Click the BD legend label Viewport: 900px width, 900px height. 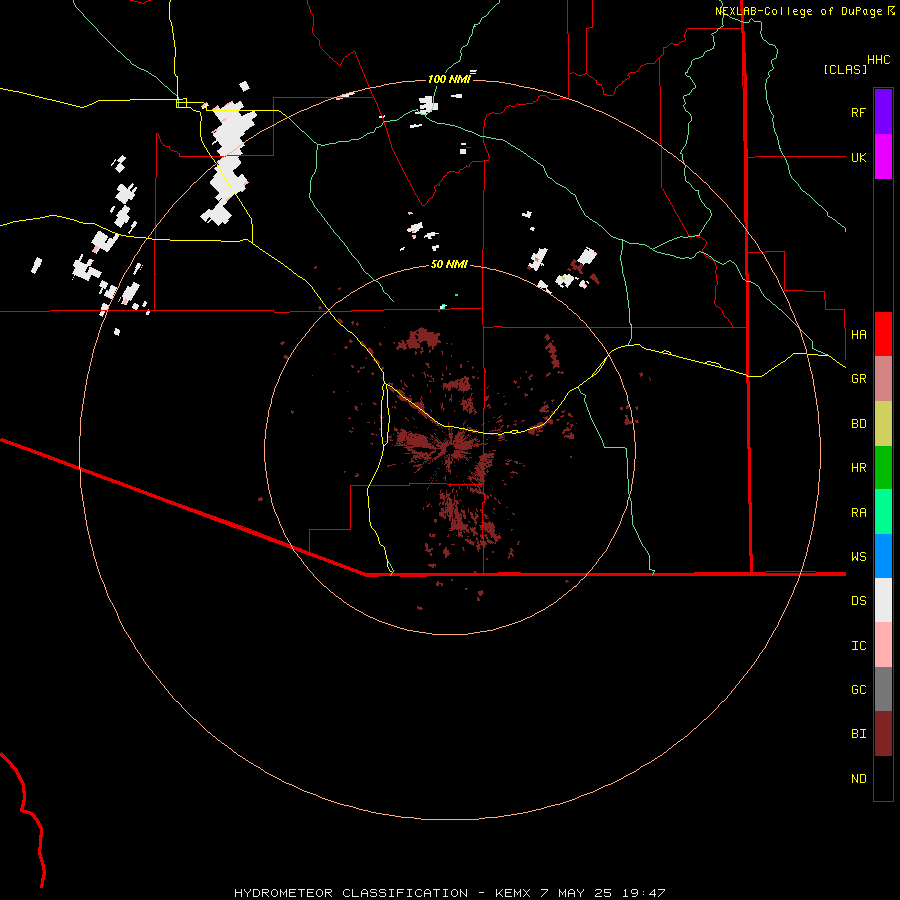pos(859,424)
